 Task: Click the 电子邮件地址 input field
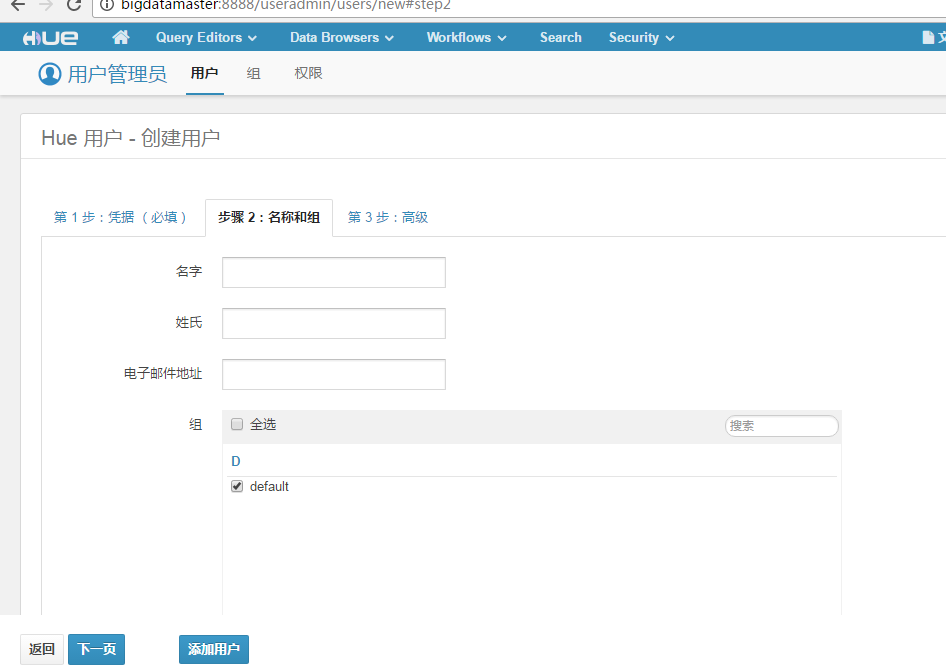(x=334, y=375)
